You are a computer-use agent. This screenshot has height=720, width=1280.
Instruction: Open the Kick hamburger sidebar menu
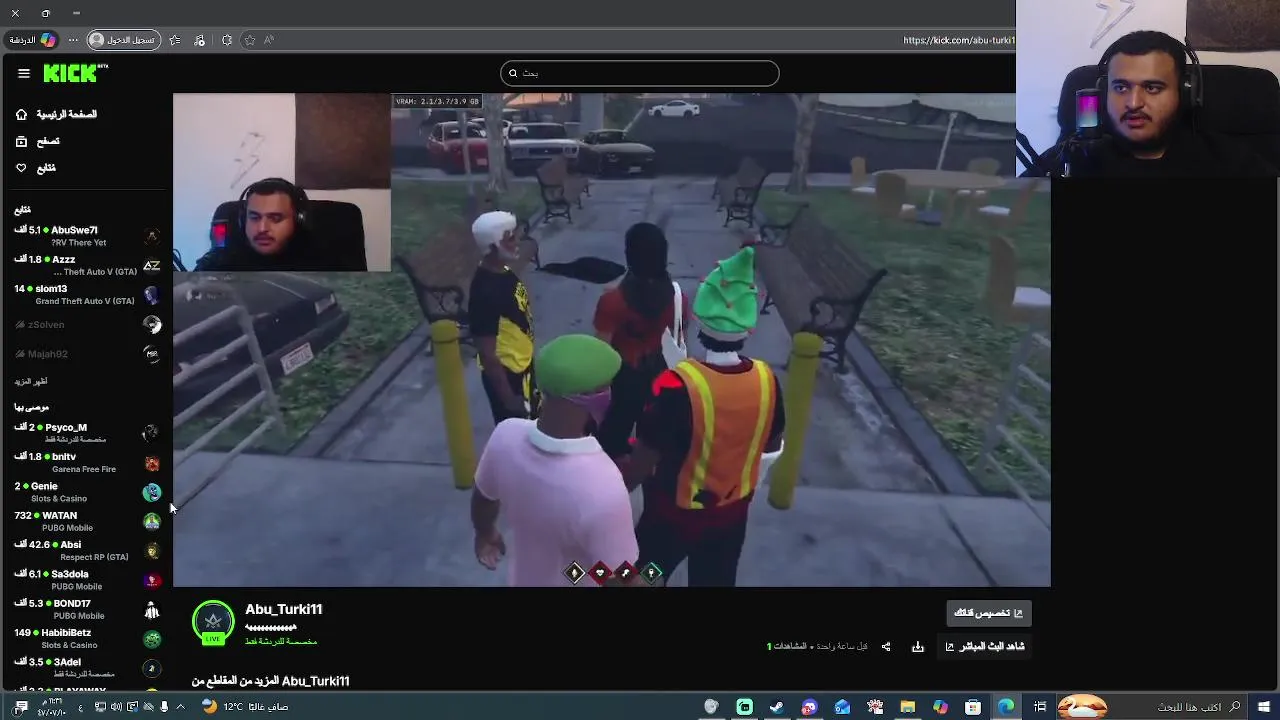coord(23,73)
